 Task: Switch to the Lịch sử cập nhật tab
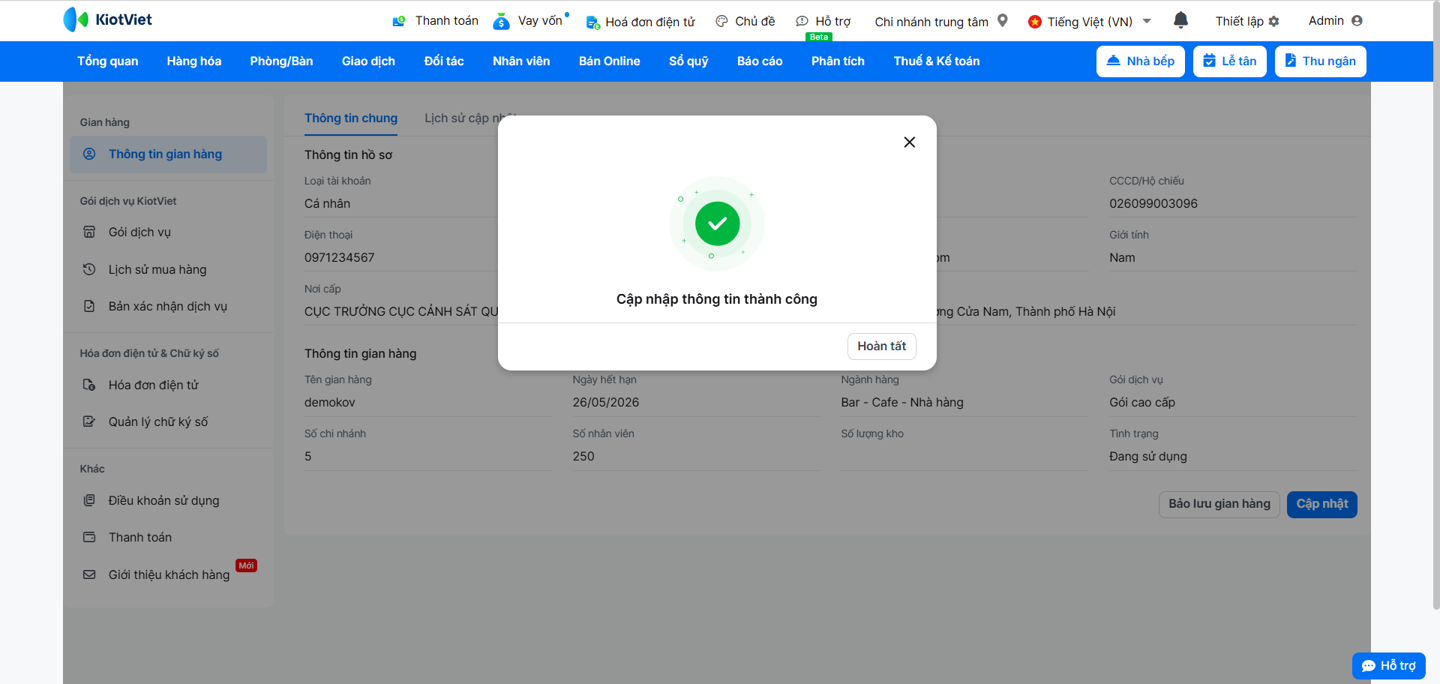click(x=470, y=118)
